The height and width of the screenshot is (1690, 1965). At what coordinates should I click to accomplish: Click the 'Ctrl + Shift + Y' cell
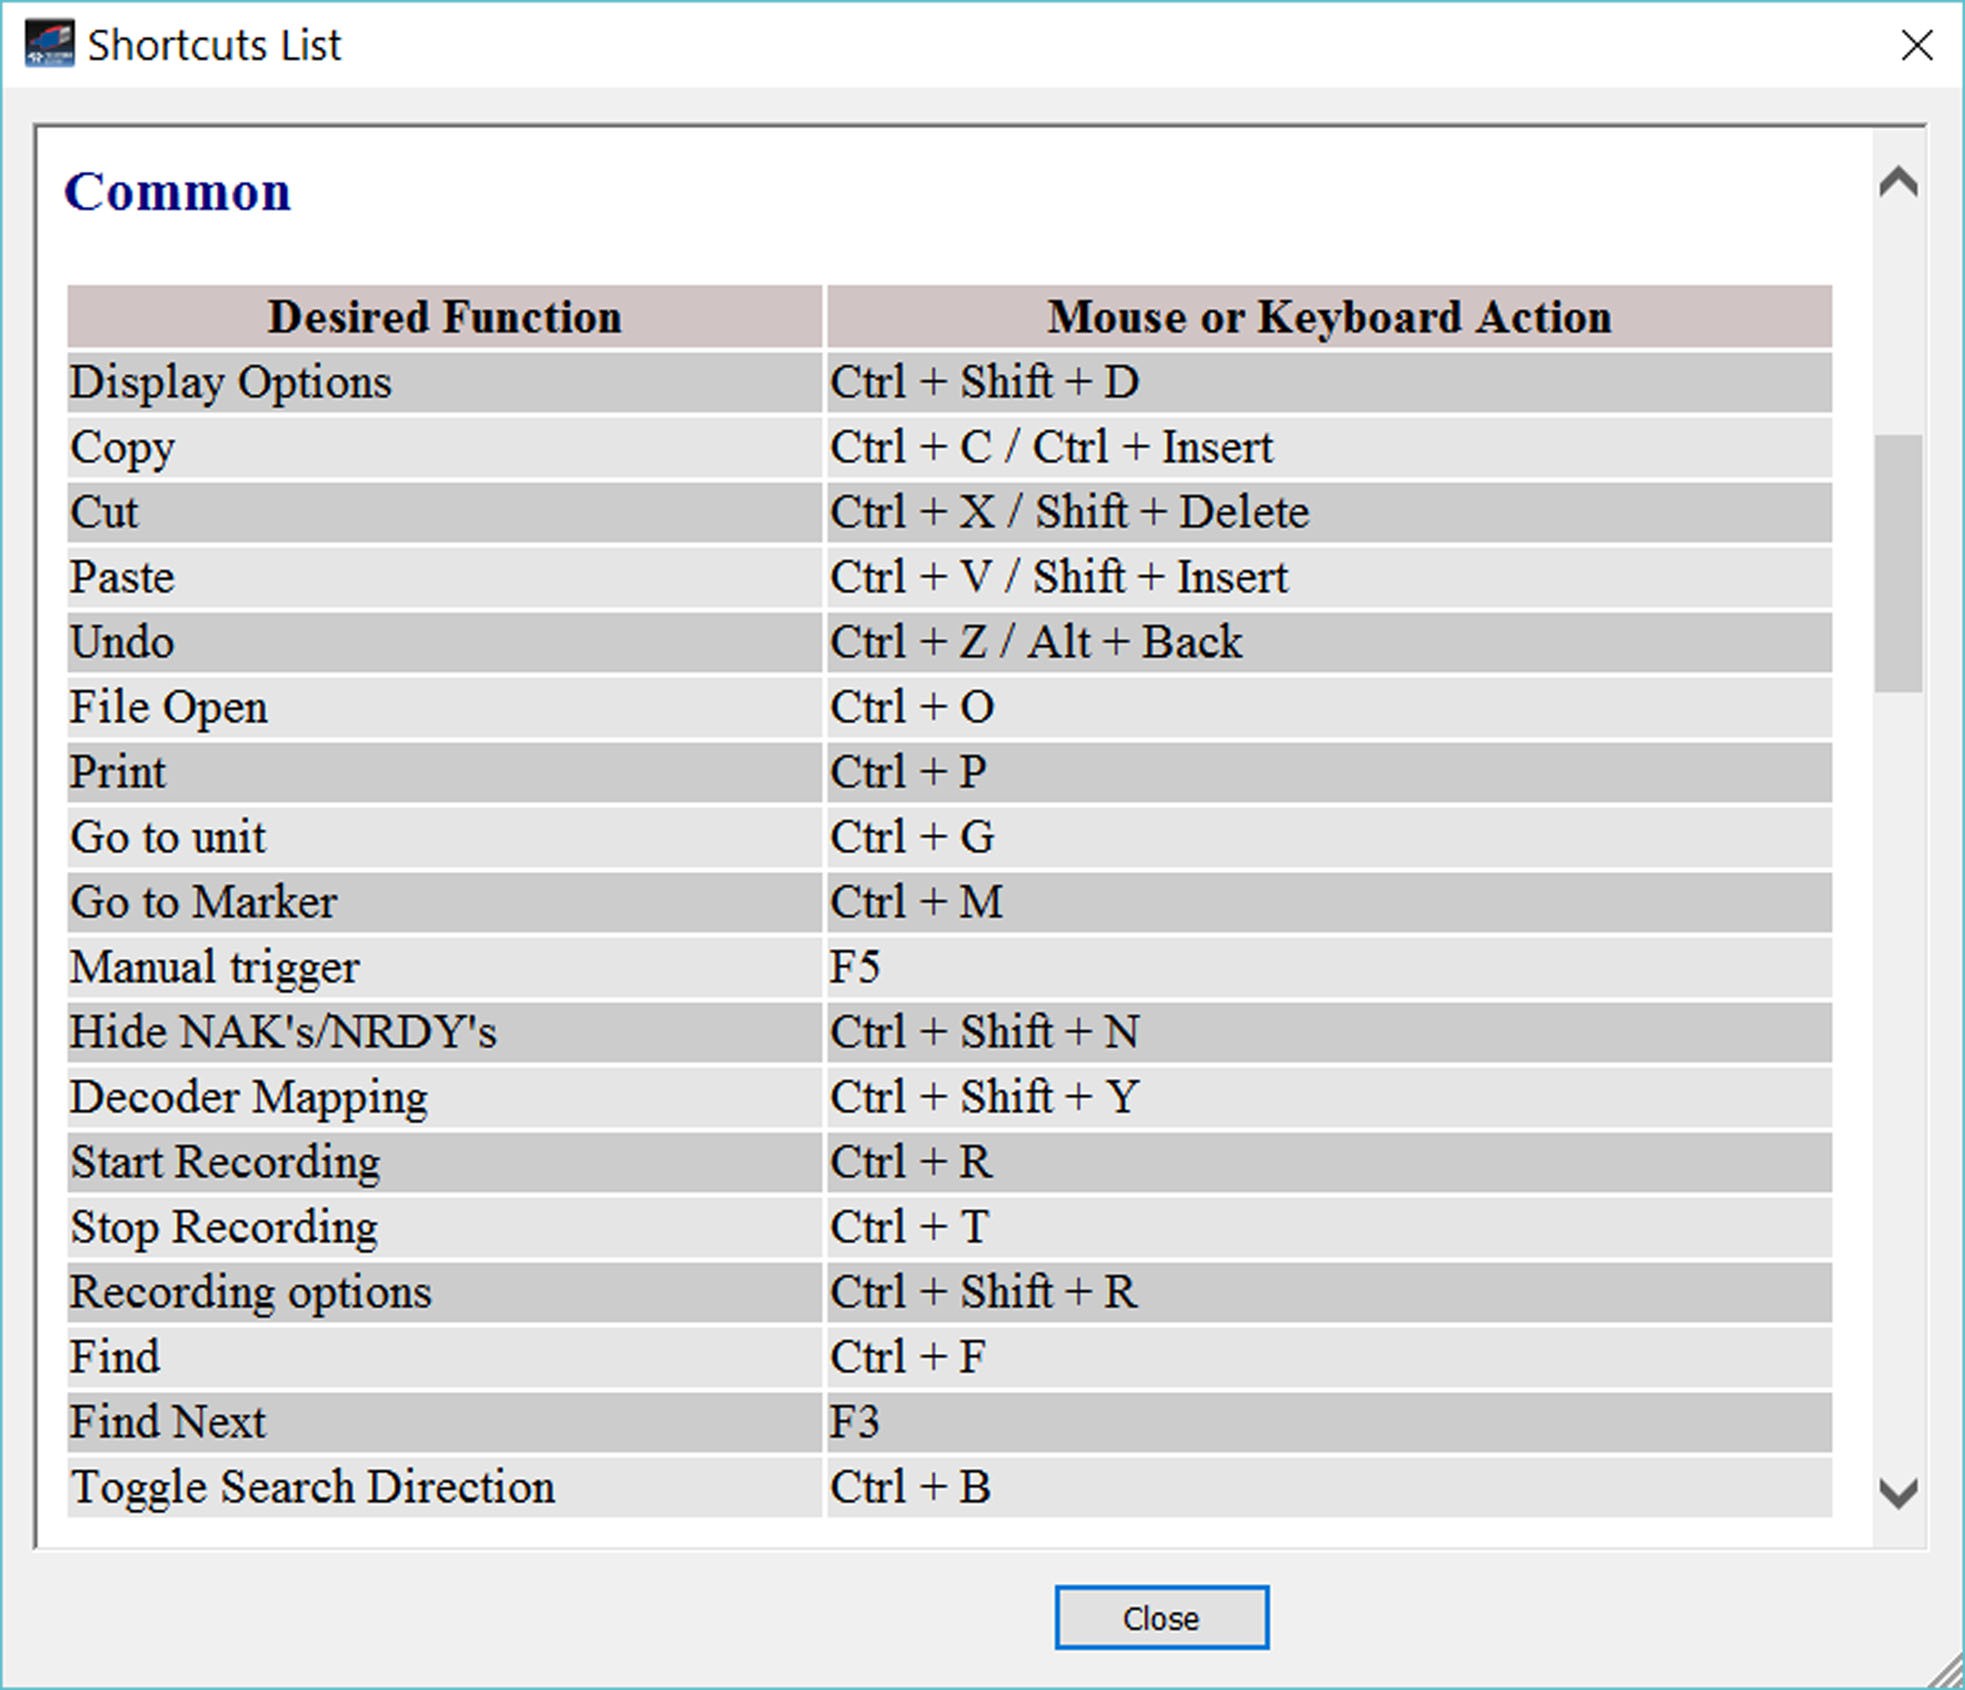click(1329, 1097)
